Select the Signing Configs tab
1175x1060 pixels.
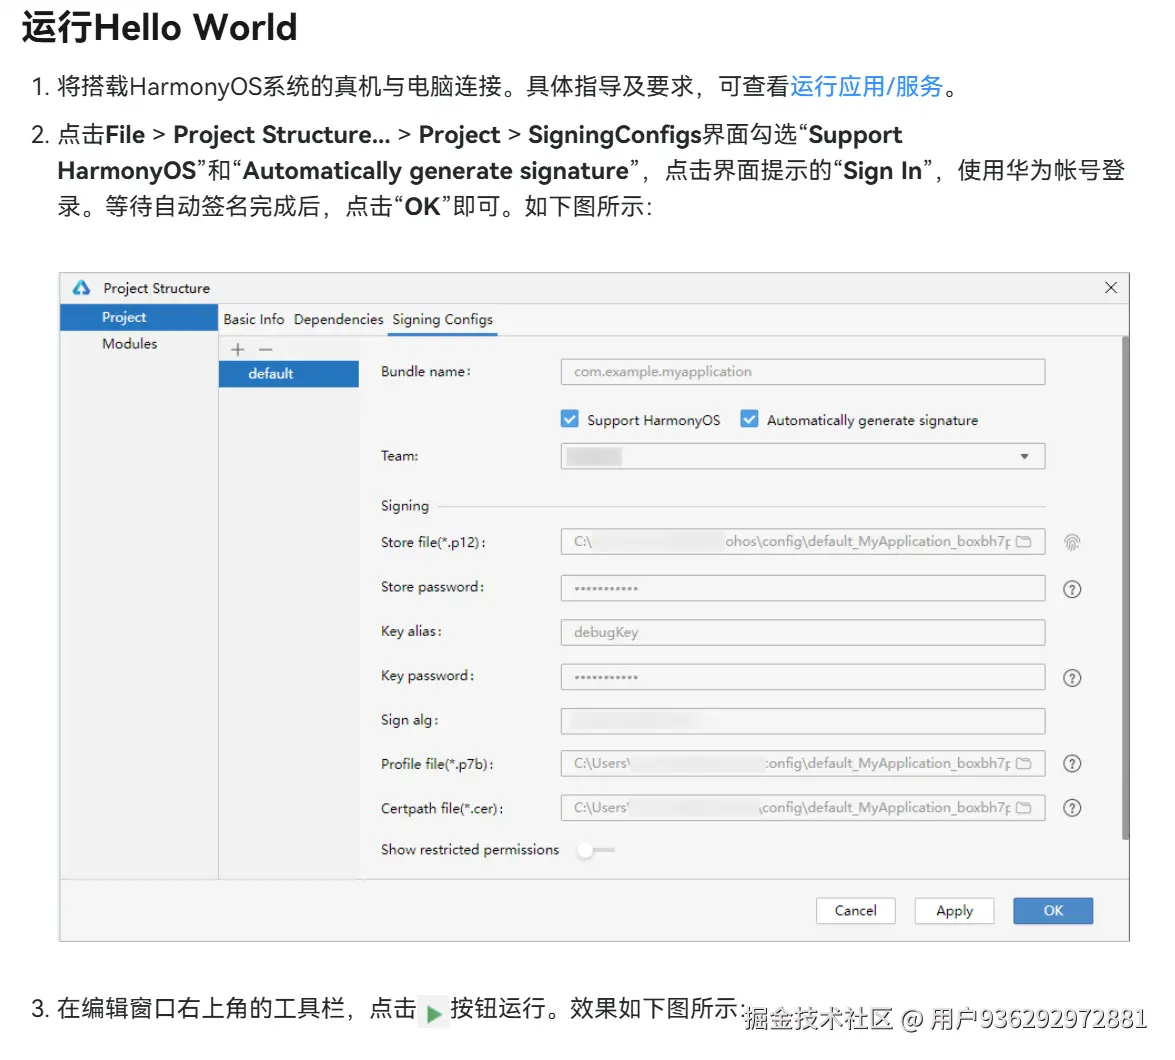click(x=442, y=319)
